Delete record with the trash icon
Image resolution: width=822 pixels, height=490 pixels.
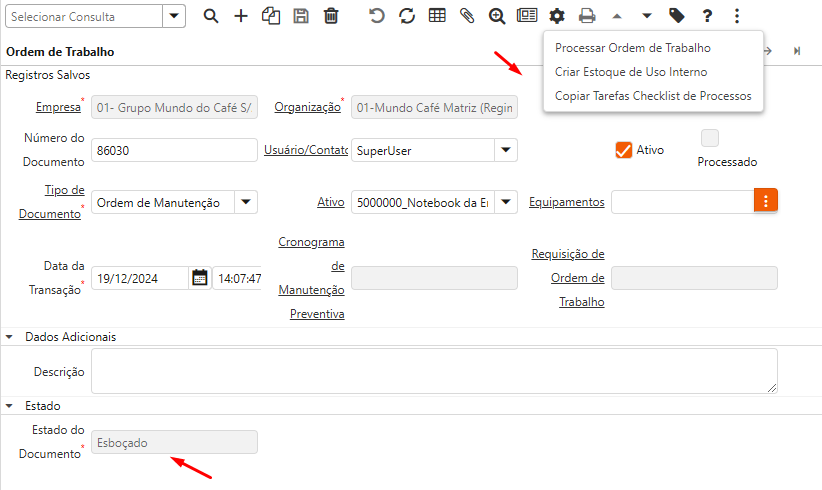(331, 16)
